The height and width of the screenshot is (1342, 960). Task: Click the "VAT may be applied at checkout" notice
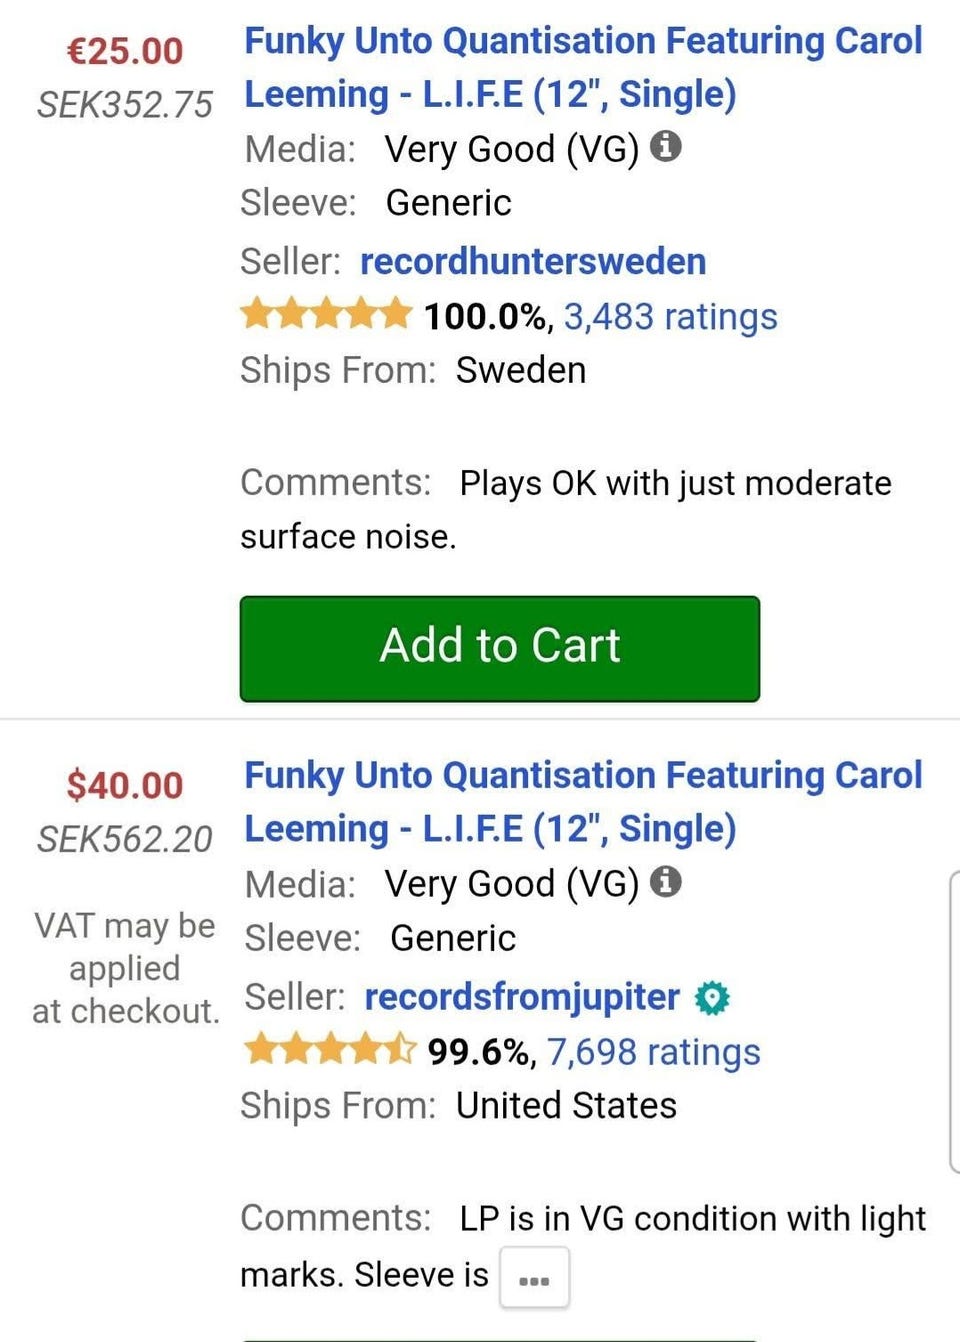click(125, 968)
